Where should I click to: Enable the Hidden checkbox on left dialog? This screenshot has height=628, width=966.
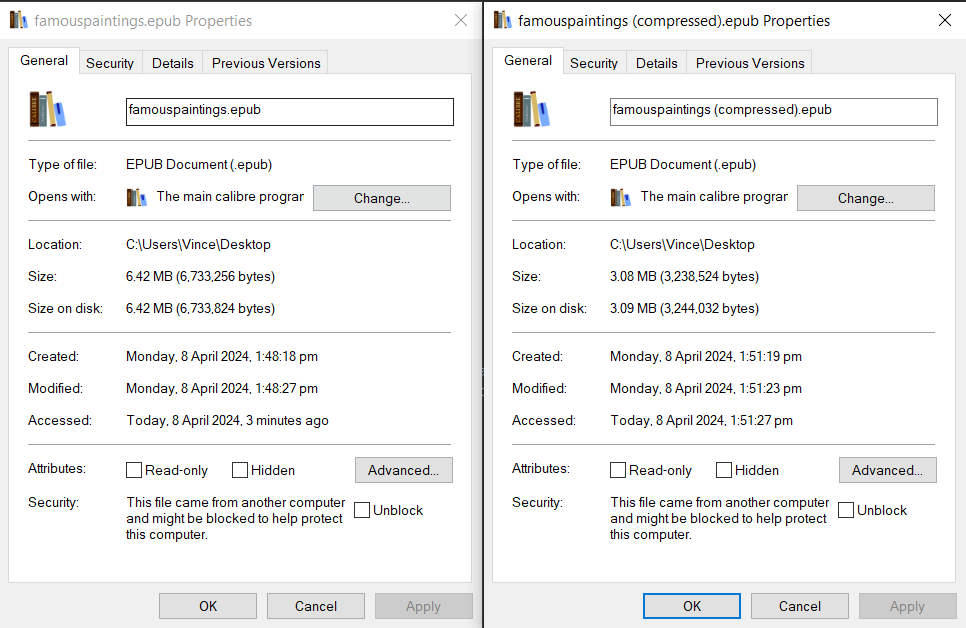pyautogui.click(x=239, y=470)
